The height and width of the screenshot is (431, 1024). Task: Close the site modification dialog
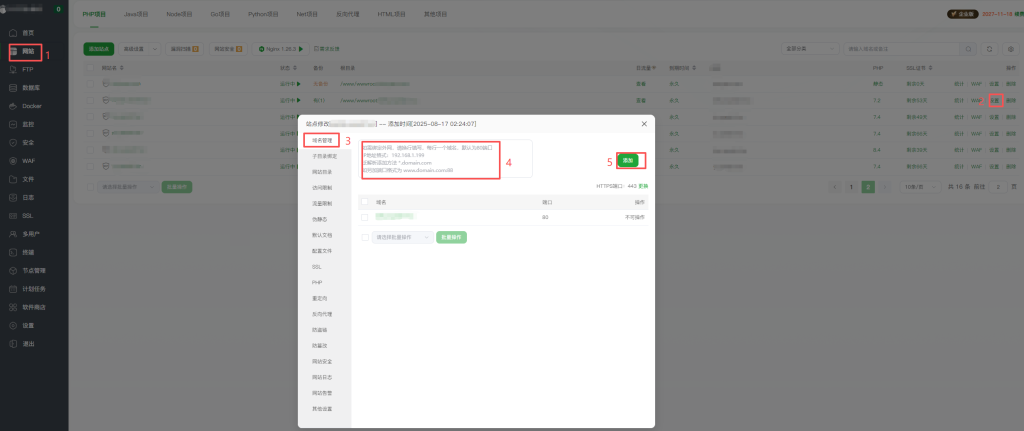click(644, 123)
